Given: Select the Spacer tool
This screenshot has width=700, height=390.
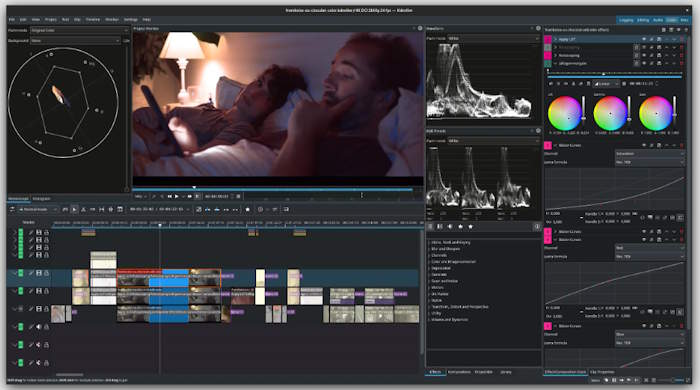Looking at the screenshot, I should point(93,209).
